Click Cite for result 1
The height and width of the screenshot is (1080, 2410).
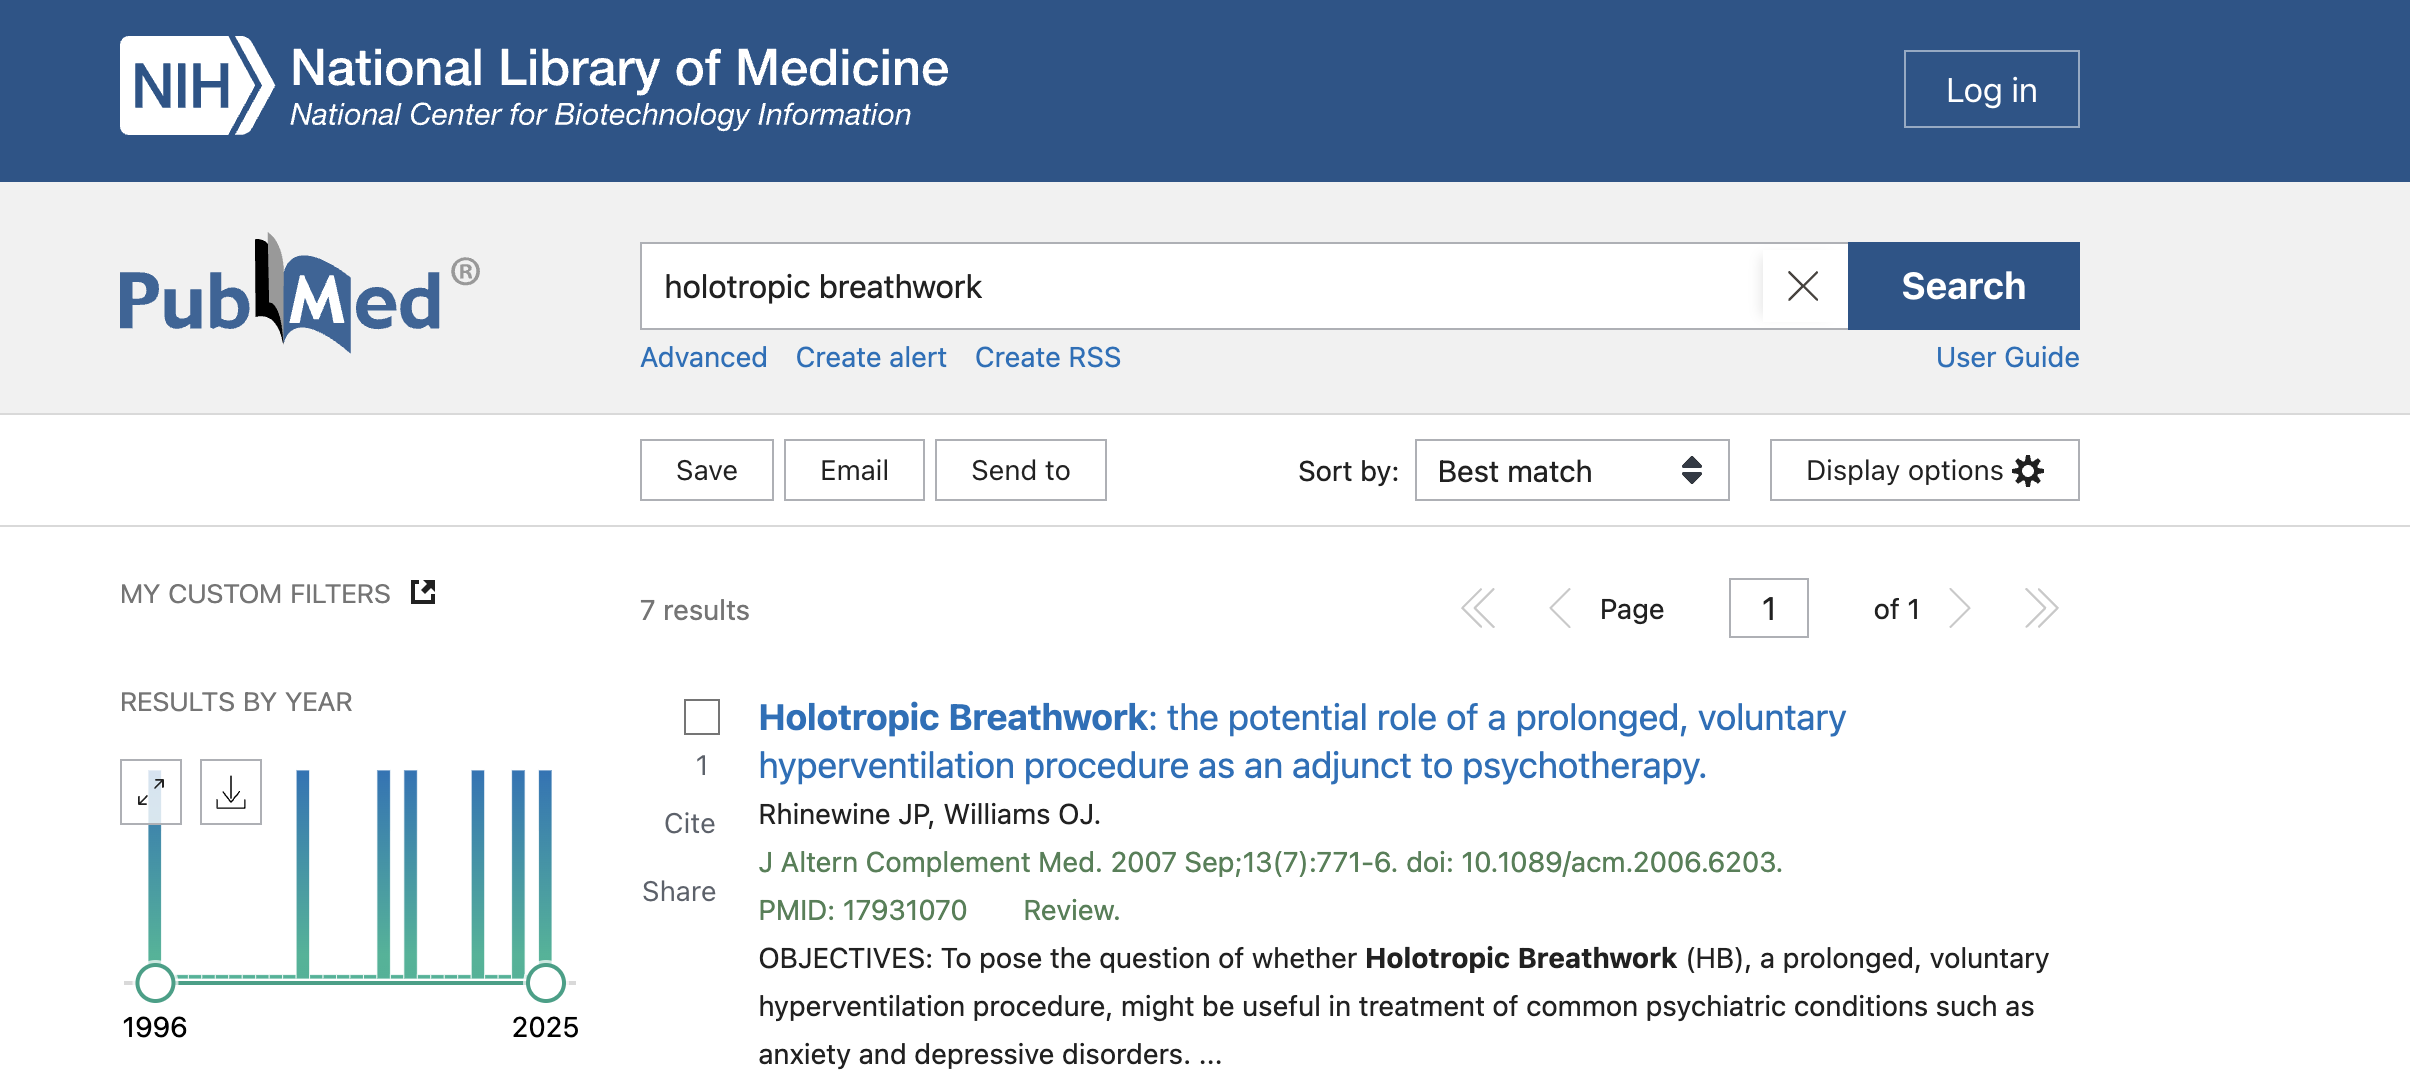pos(690,823)
